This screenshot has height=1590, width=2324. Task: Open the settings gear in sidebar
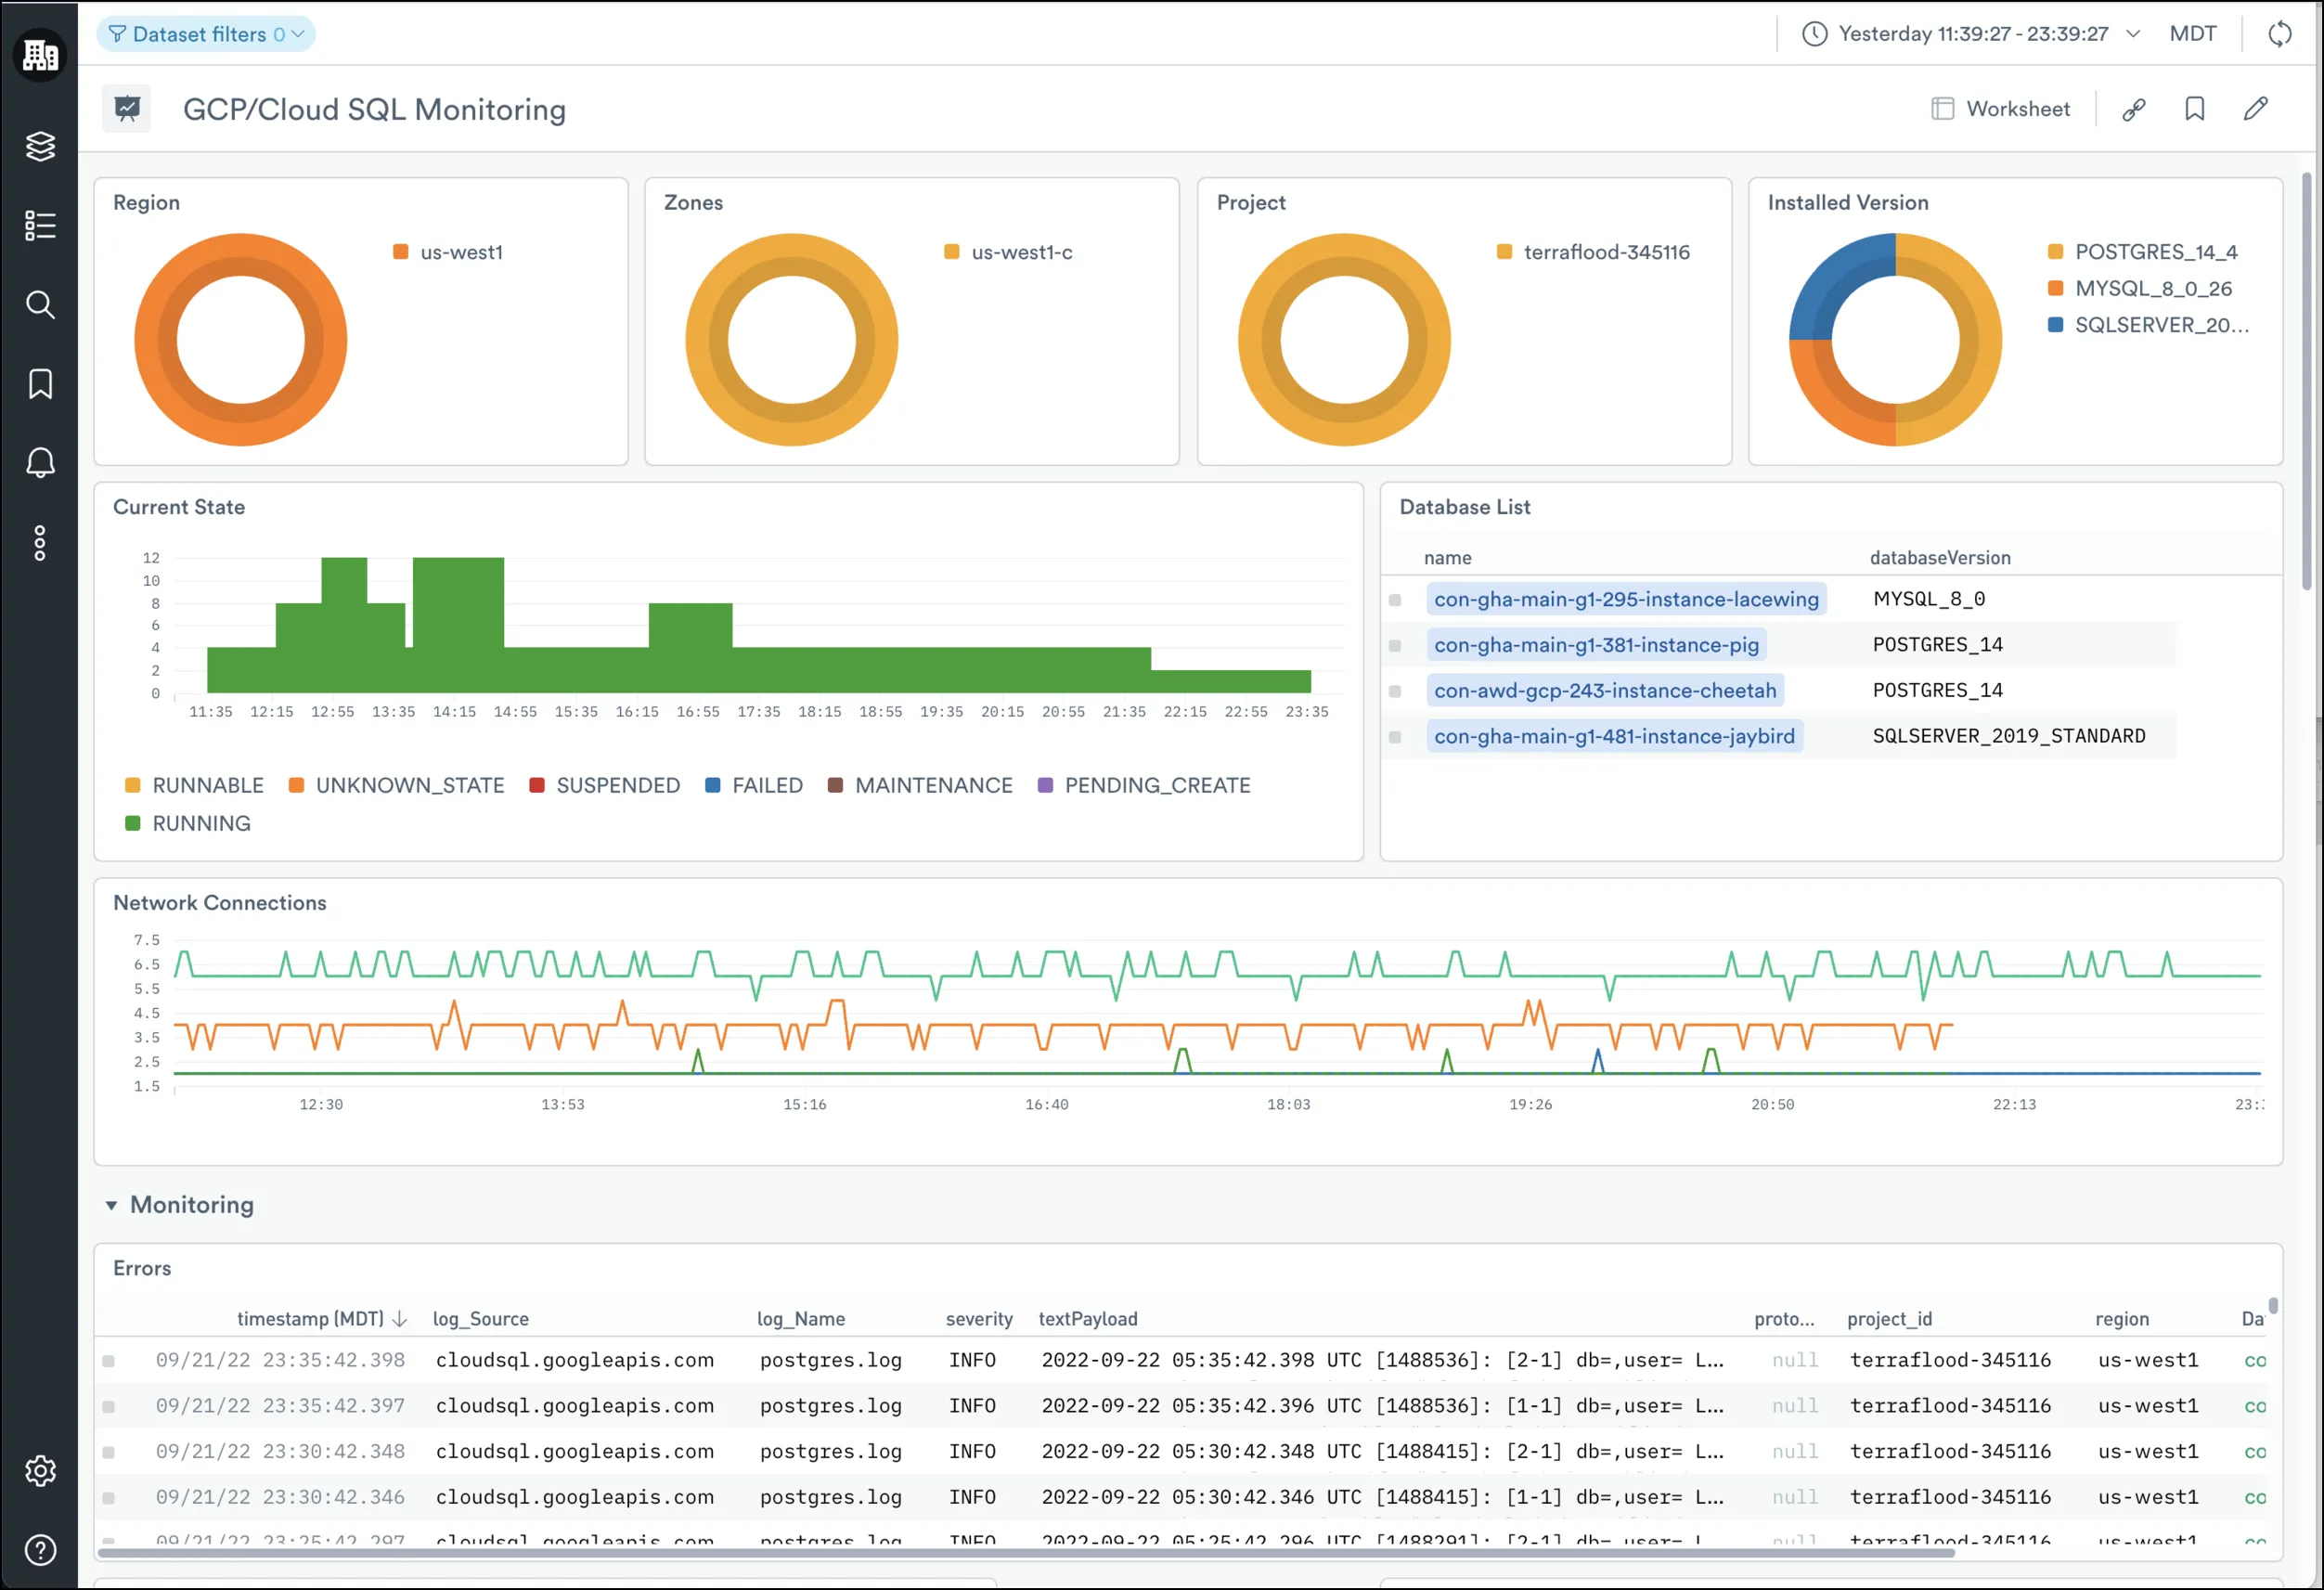(x=40, y=1471)
